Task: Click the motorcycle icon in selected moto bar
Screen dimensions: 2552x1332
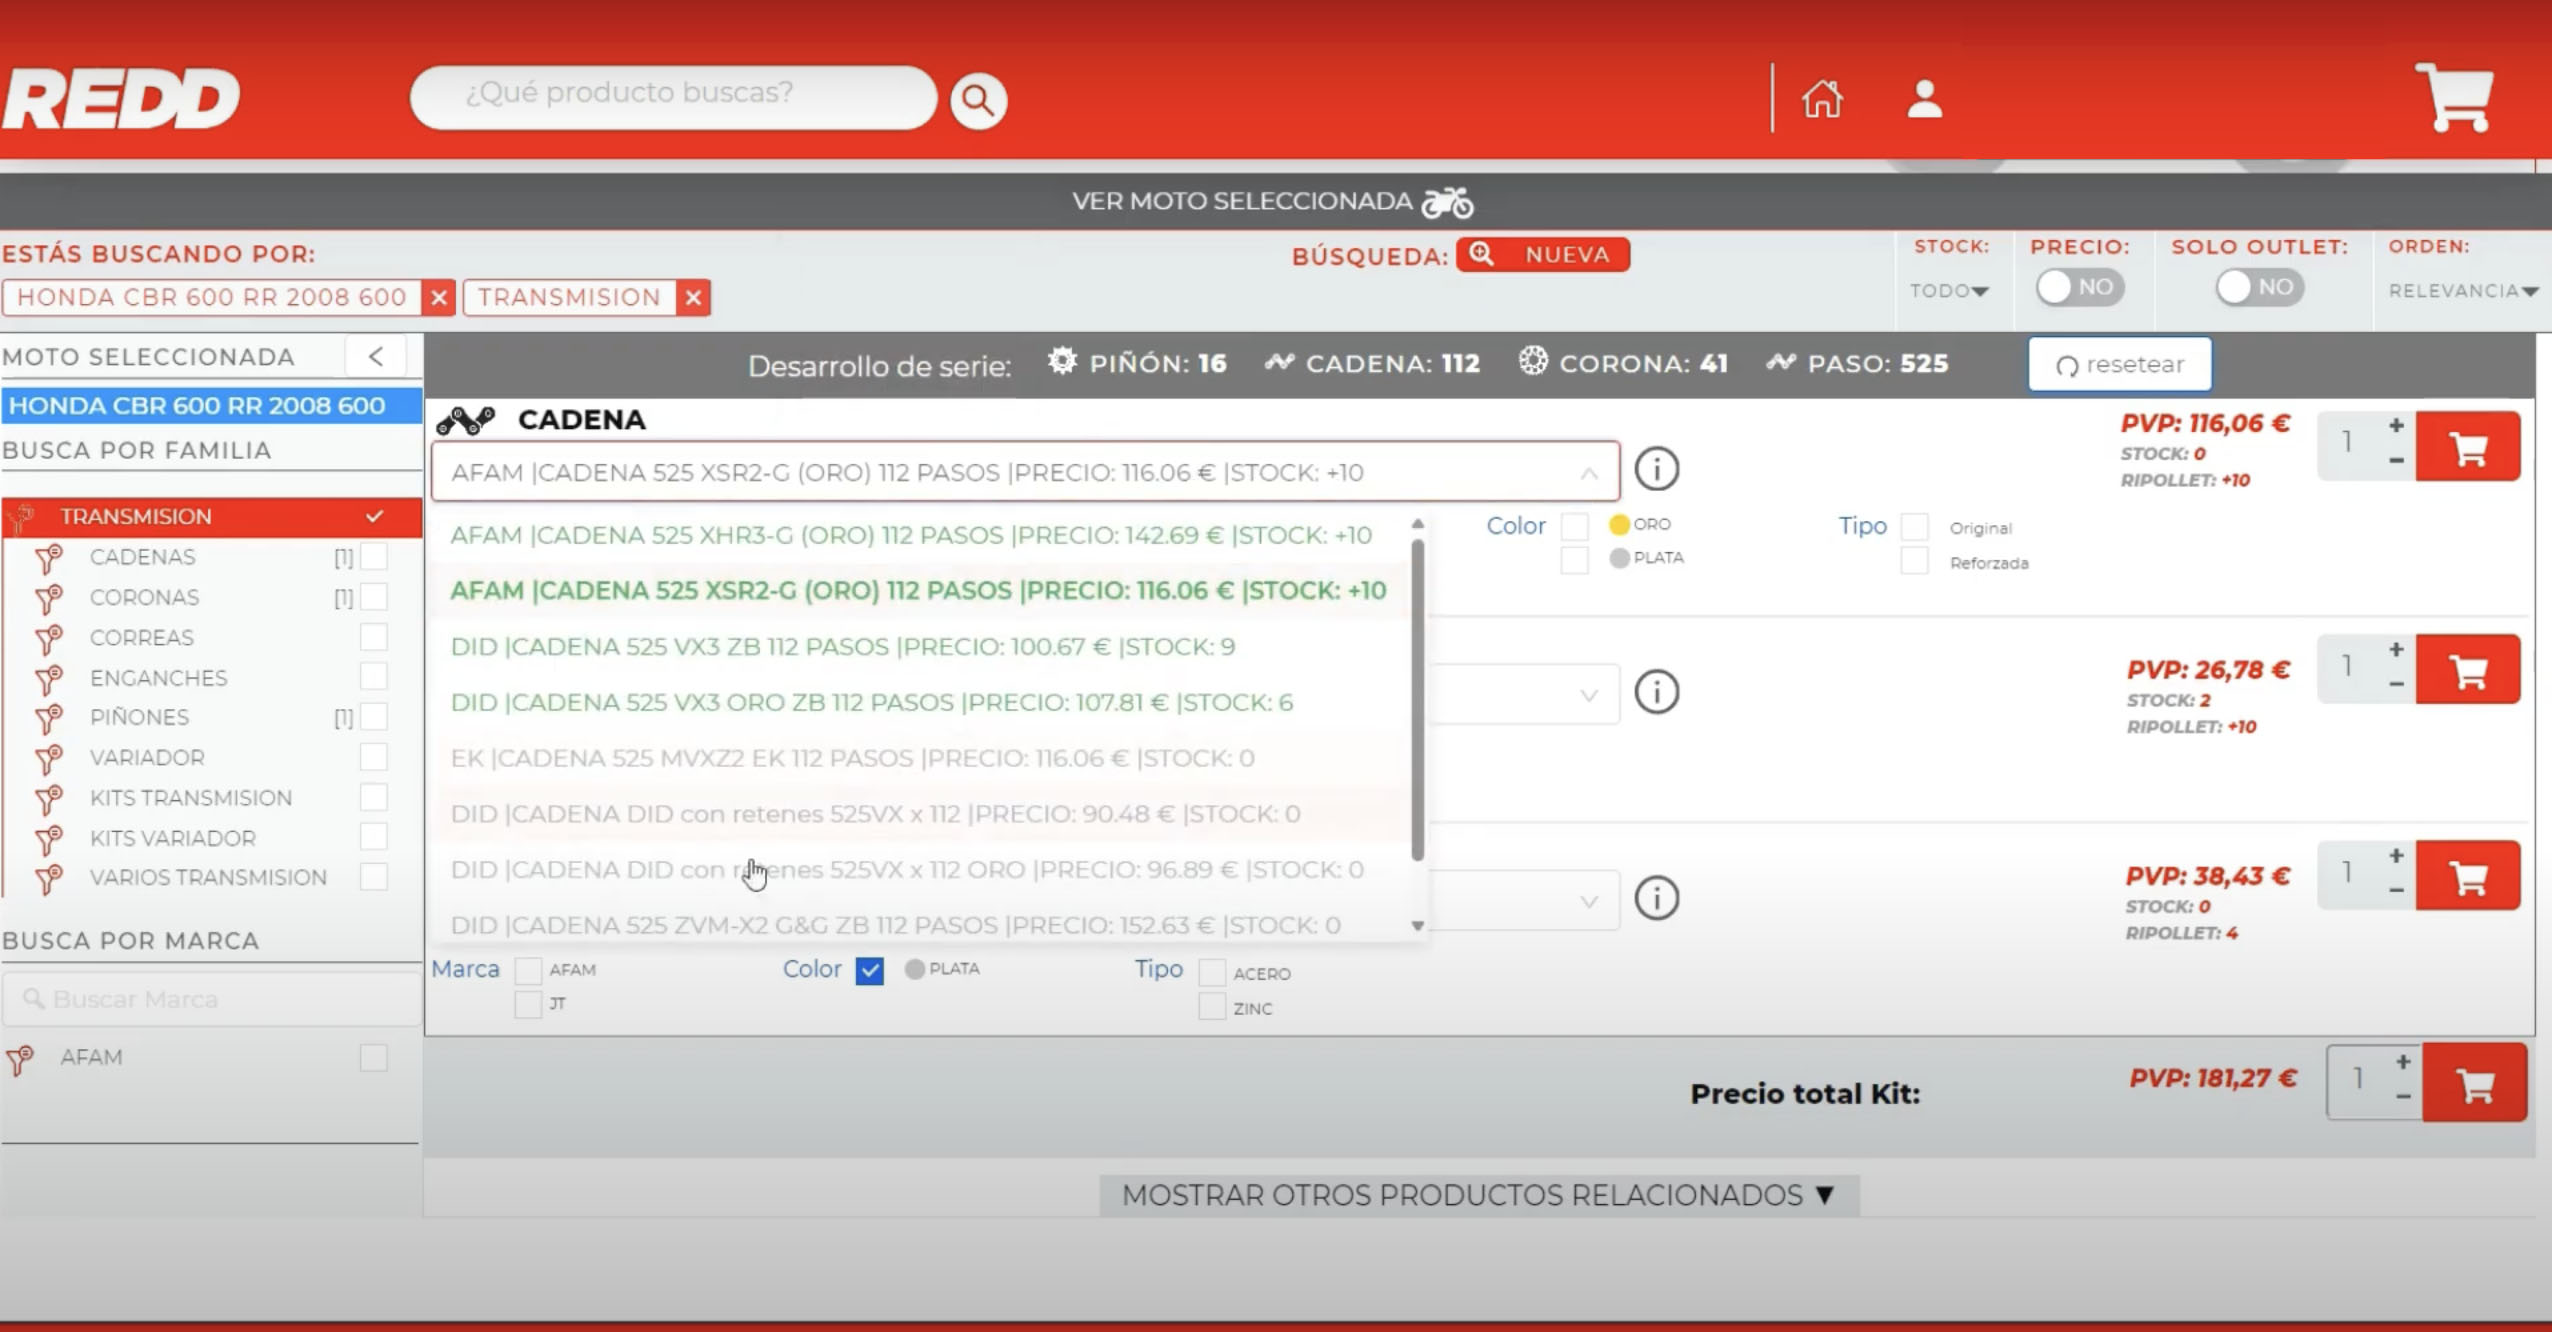Action: (1448, 202)
